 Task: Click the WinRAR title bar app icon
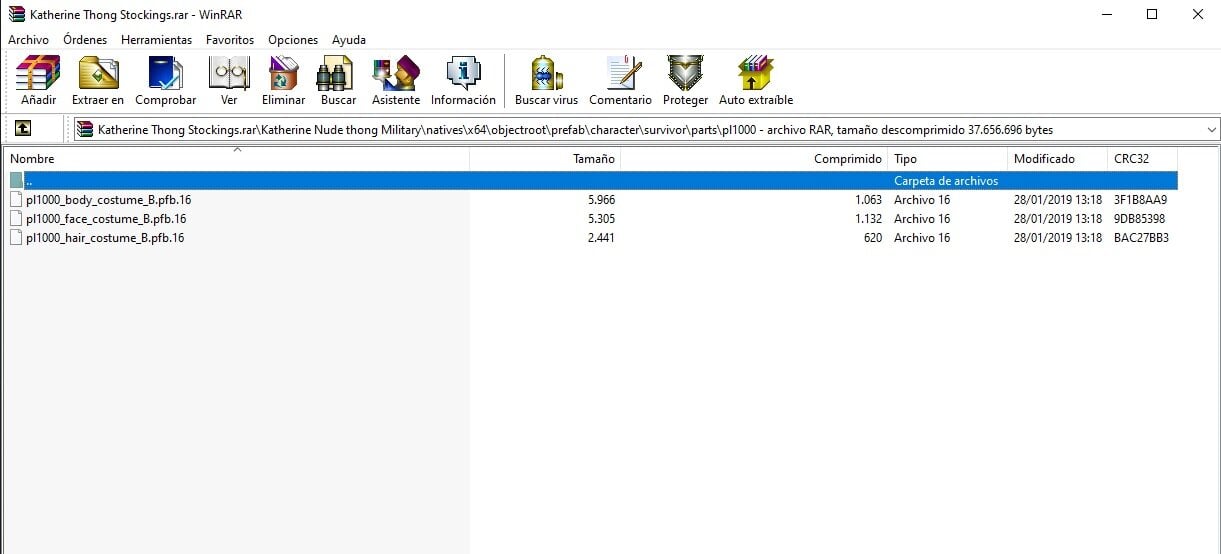click(x=16, y=14)
